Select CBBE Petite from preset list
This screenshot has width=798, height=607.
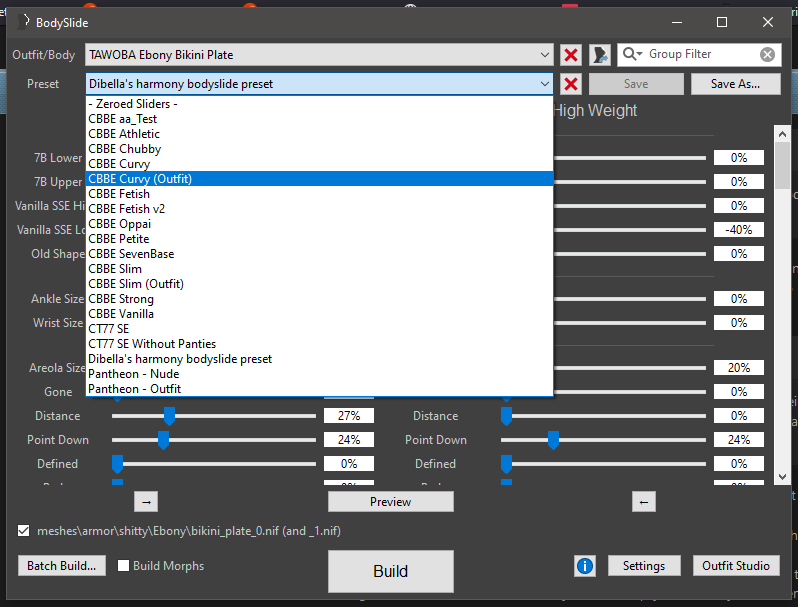[119, 239]
